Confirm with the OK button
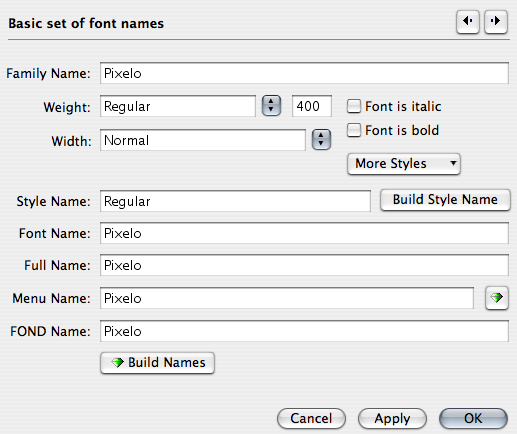Screen dimensions: 517x434 [x=473, y=418]
